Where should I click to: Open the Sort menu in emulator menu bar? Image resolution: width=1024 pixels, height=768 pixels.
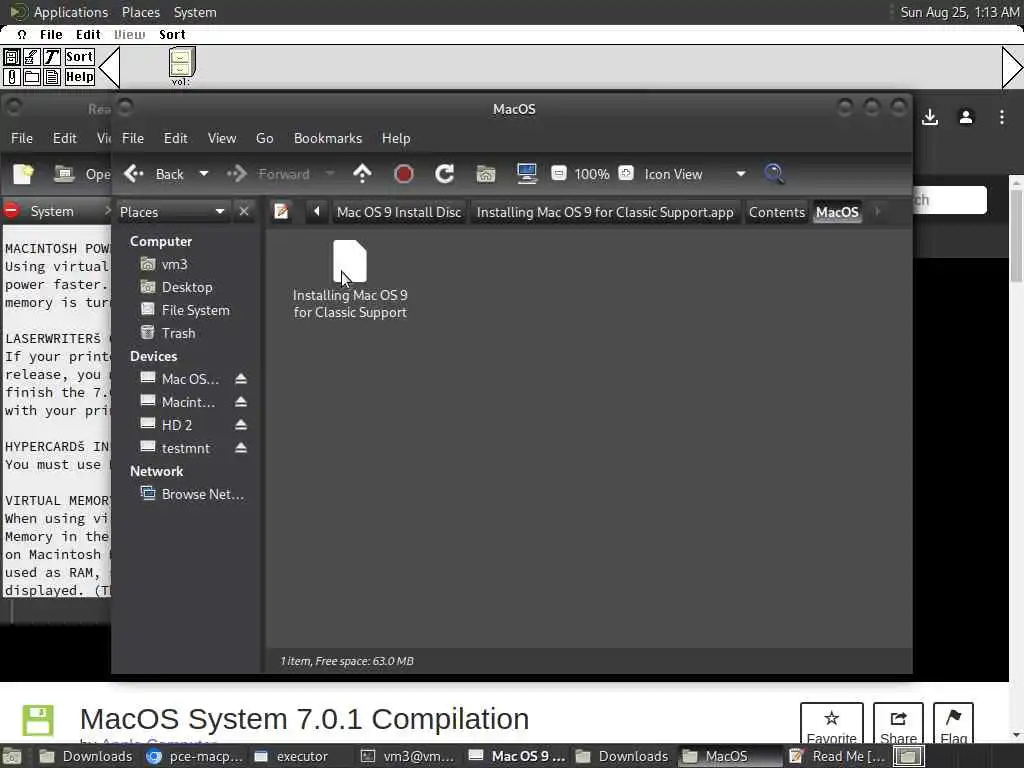pos(172,35)
